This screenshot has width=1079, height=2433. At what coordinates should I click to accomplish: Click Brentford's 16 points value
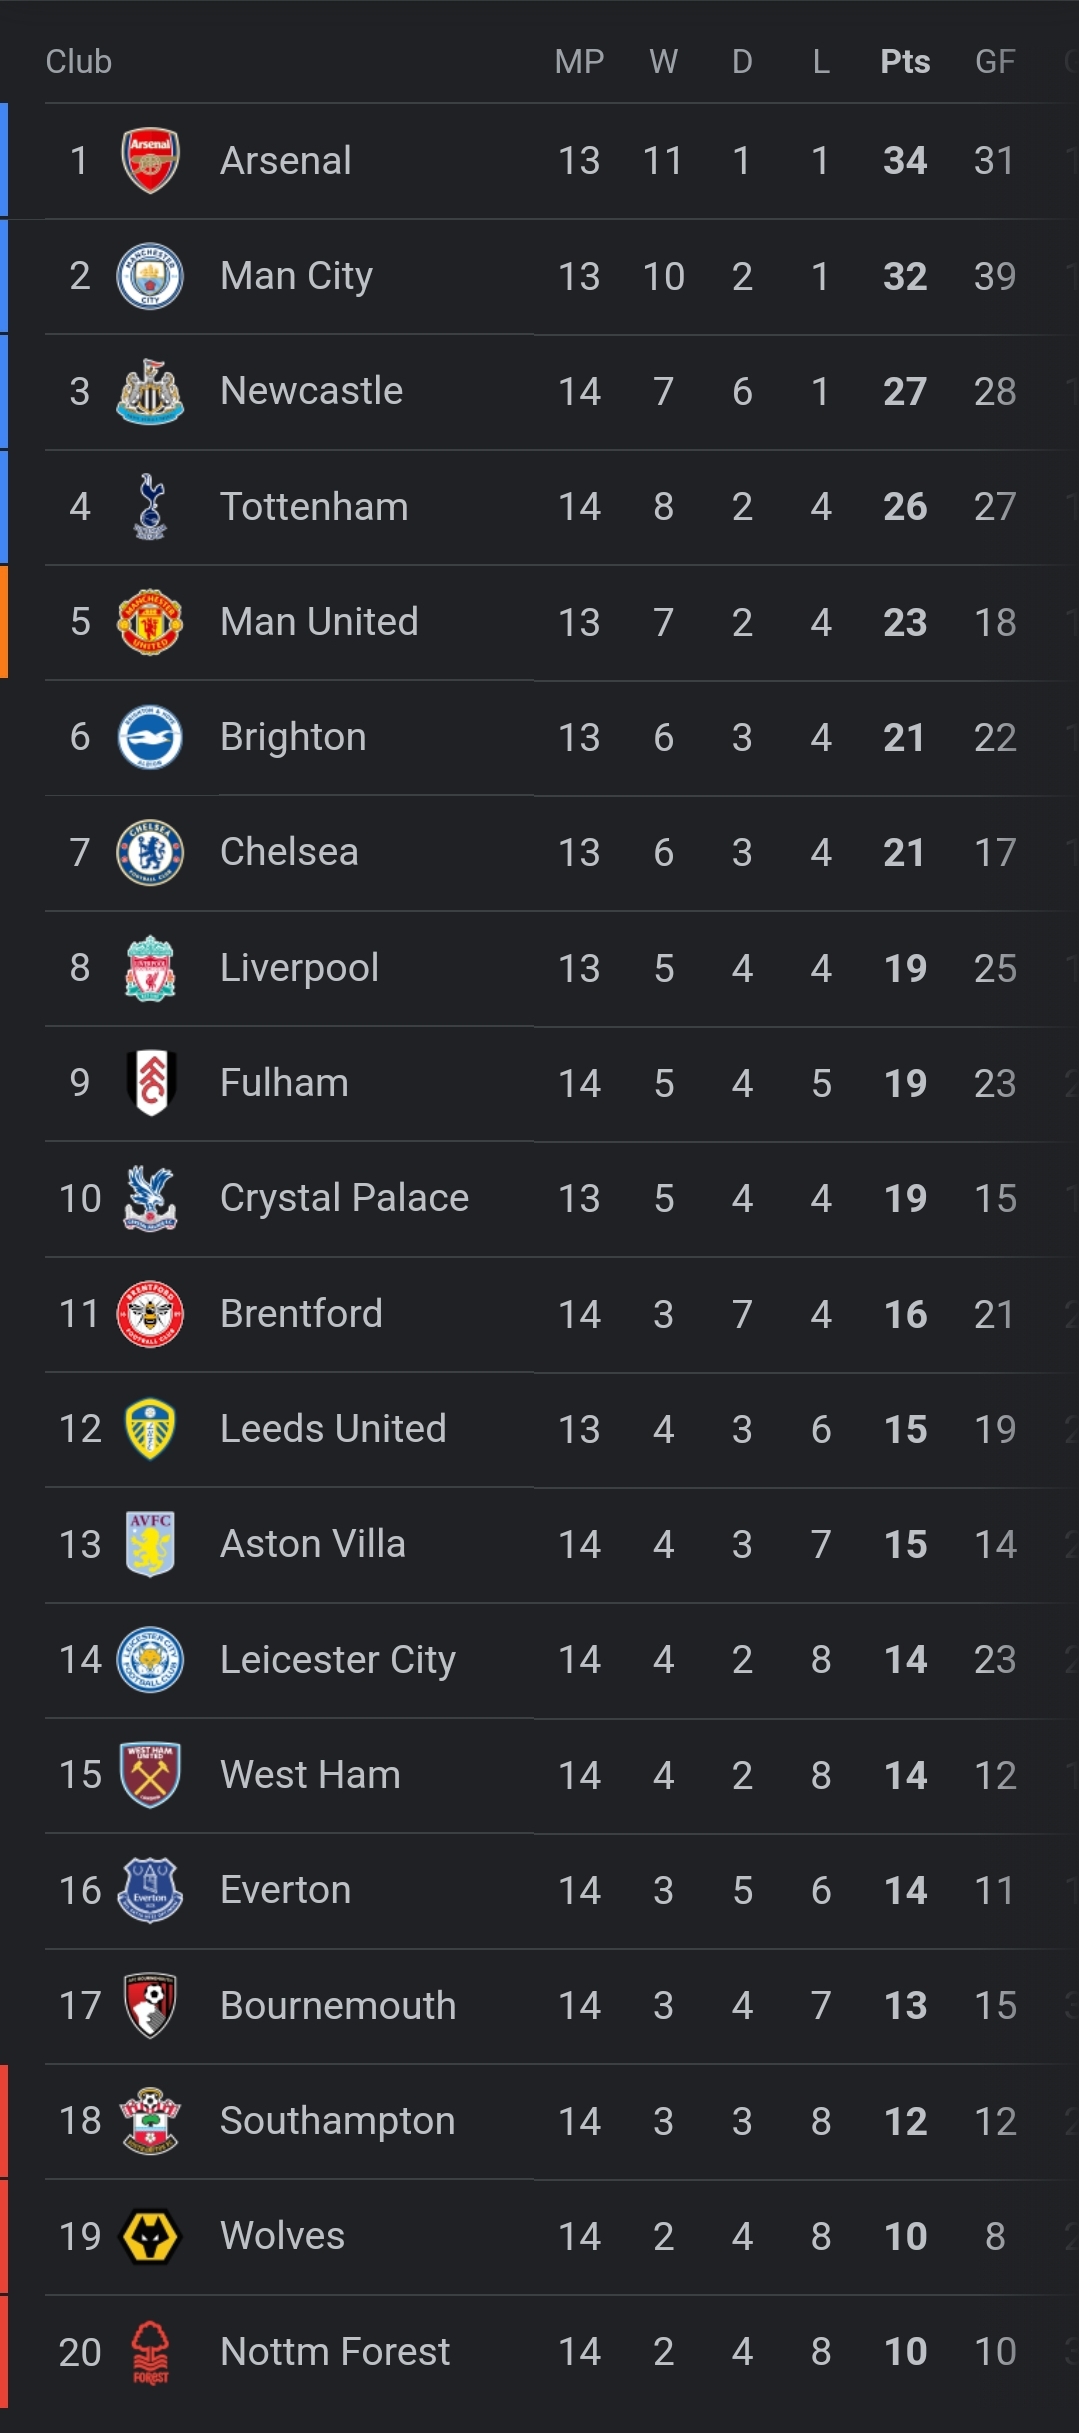click(905, 1314)
